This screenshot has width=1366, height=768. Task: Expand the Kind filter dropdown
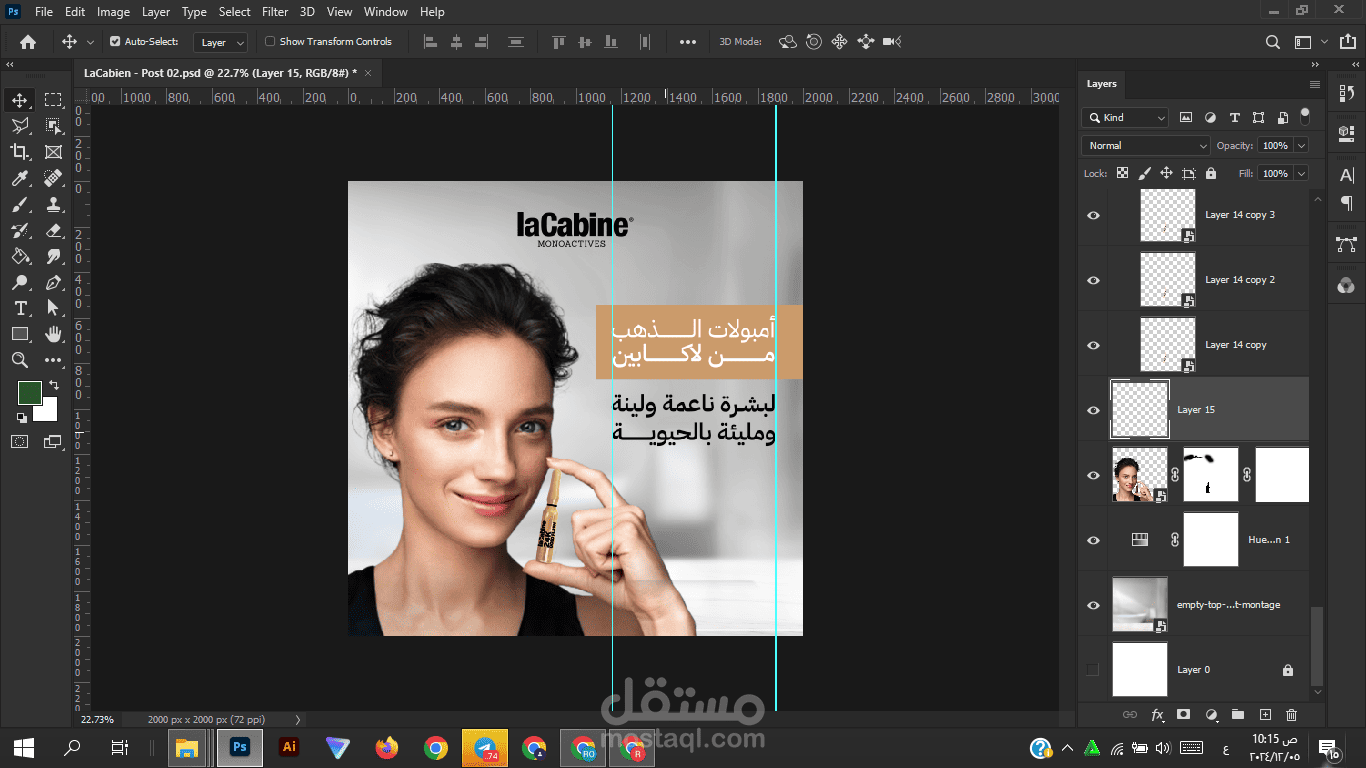(x=1125, y=117)
